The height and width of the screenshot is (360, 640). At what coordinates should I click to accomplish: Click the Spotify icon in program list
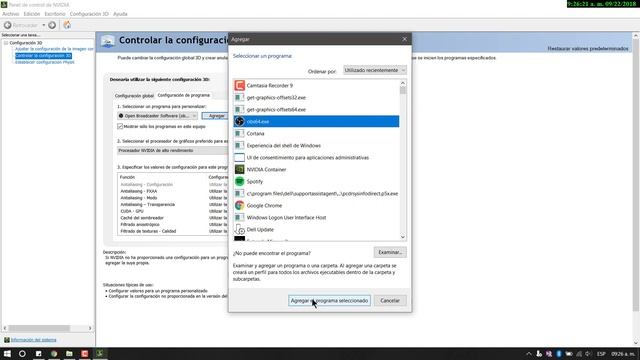(240, 181)
